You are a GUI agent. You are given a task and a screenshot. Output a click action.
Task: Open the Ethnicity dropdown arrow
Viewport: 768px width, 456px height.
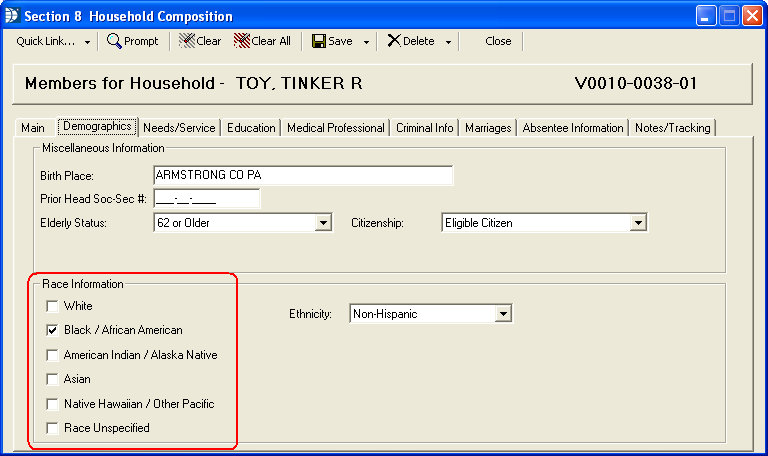tap(503, 313)
